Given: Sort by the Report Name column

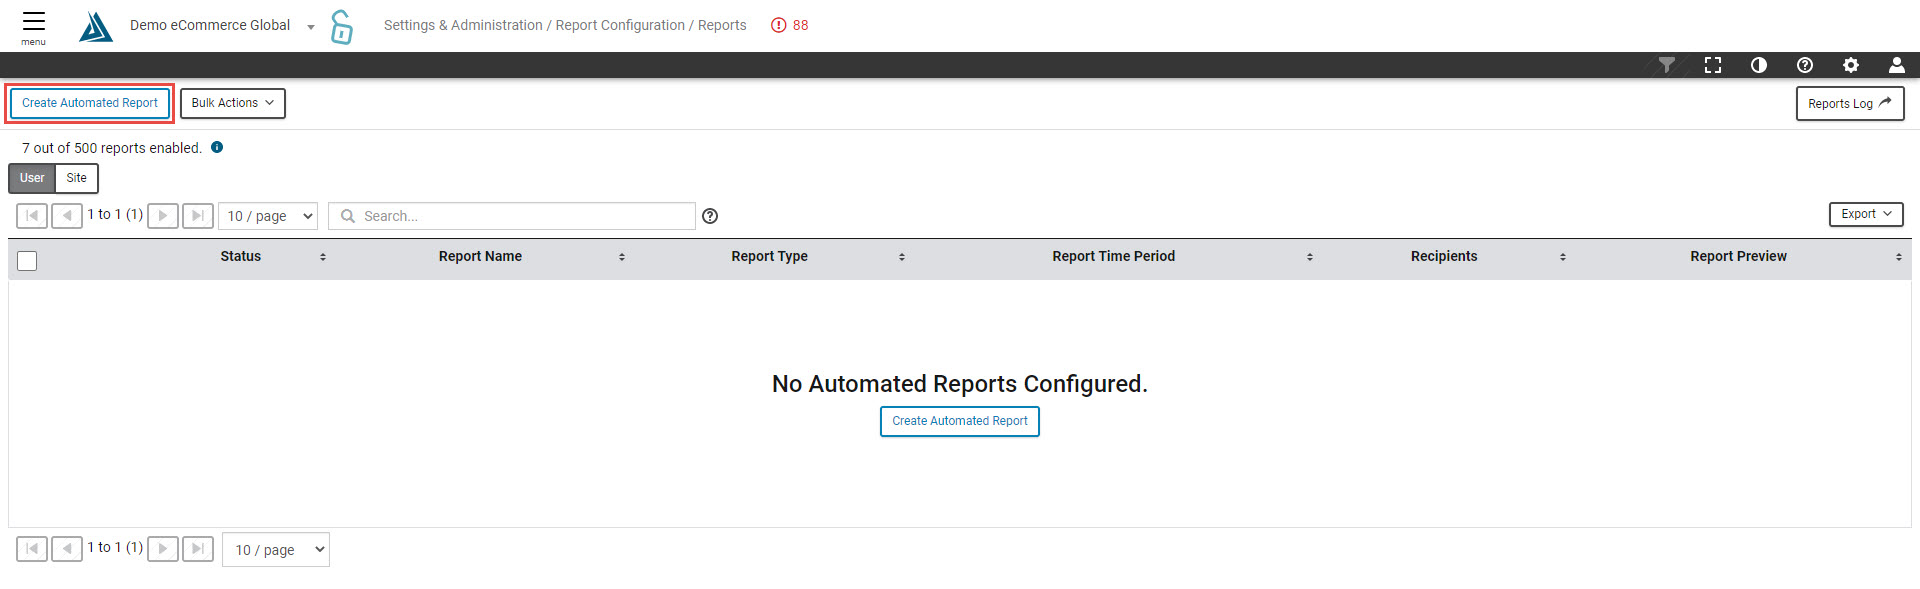Looking at the screenshot, I should click(481, 257).
